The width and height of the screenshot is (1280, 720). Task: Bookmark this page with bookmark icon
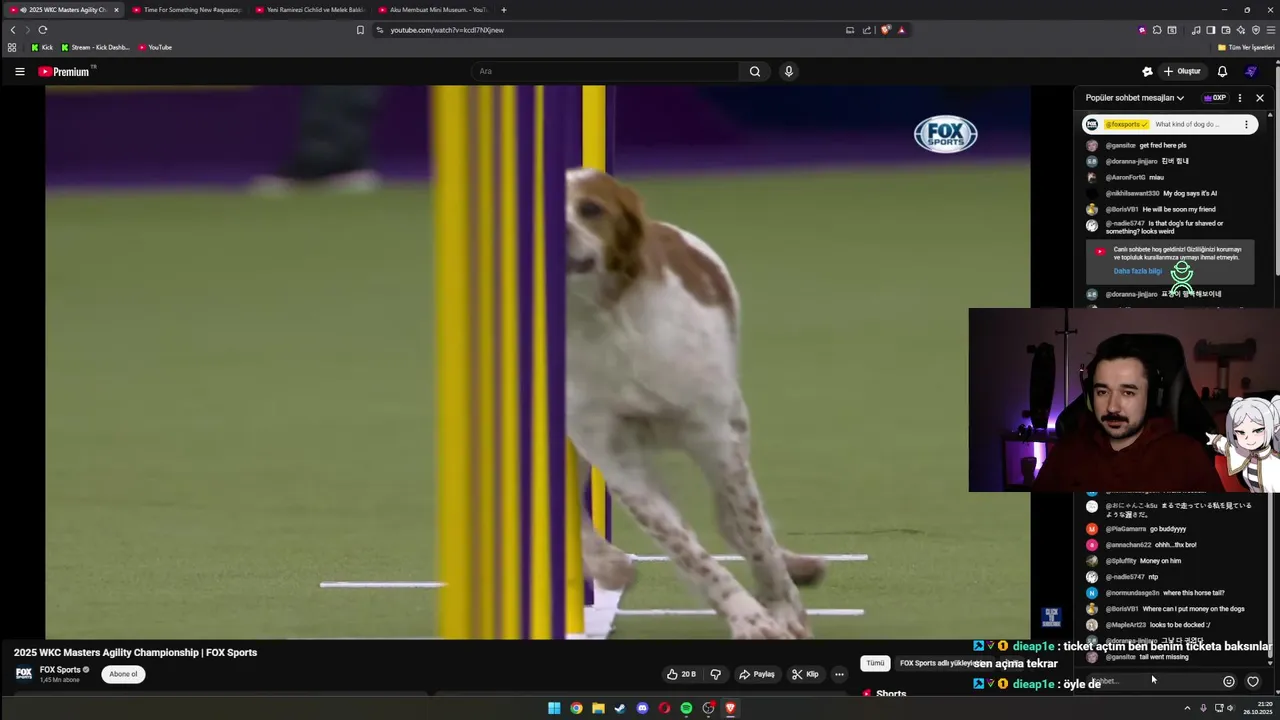(360, 30)
